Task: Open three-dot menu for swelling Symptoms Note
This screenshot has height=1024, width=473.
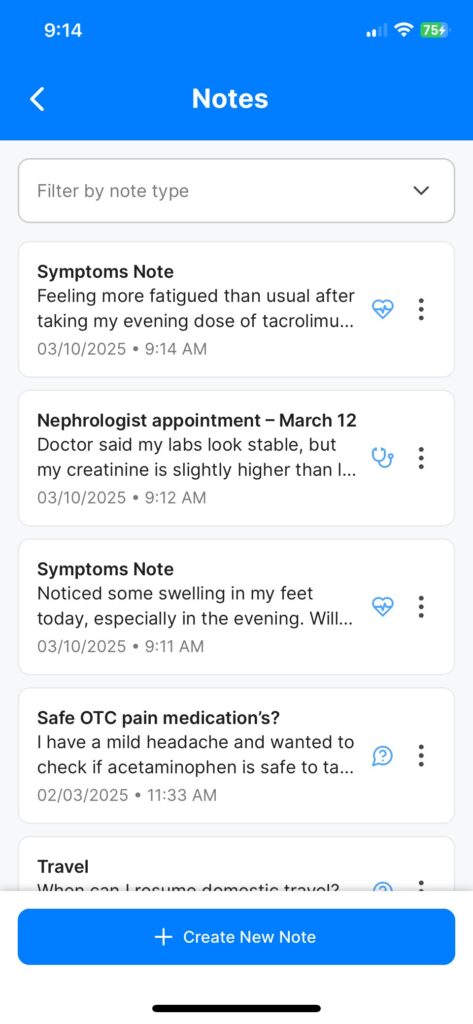Action: pos(421,607)
